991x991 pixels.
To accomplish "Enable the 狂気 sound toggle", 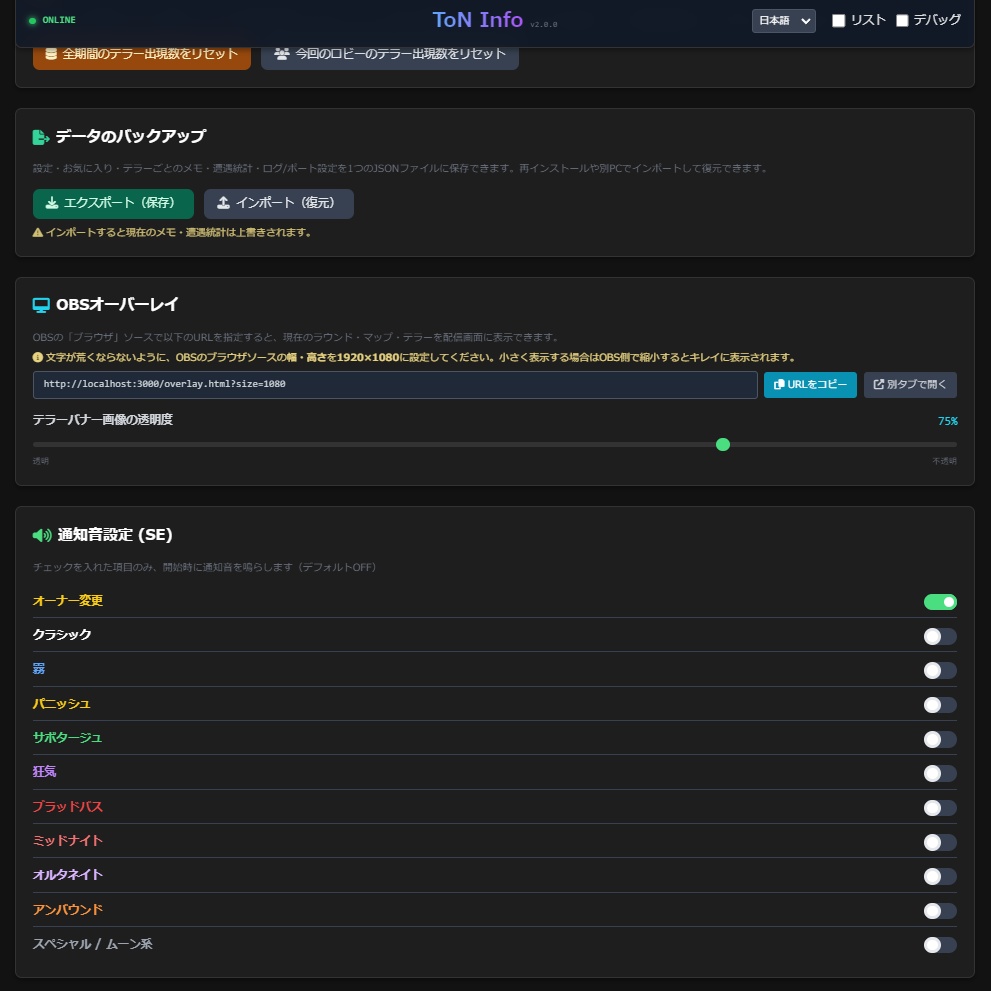I will pos(940,774).
